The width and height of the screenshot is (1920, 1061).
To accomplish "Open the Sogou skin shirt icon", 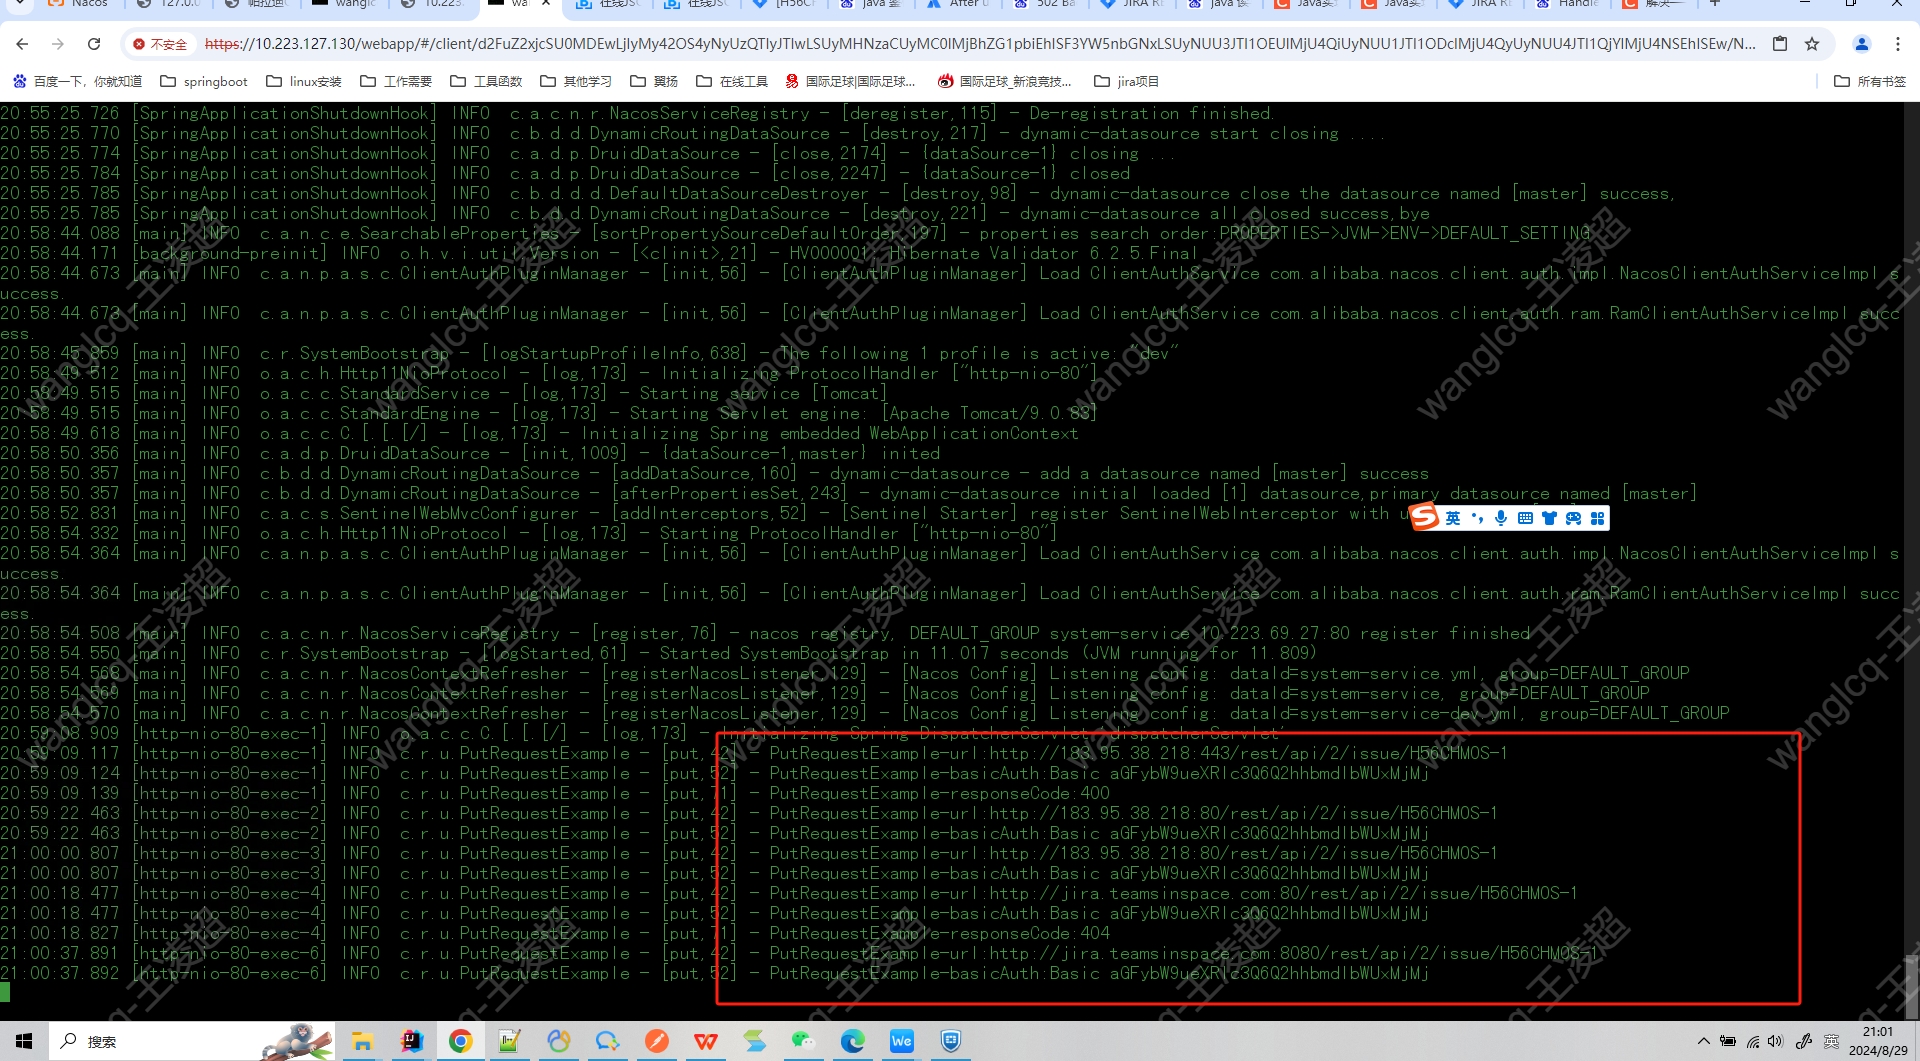I will pyautogui.click(x=1549, y=518).
